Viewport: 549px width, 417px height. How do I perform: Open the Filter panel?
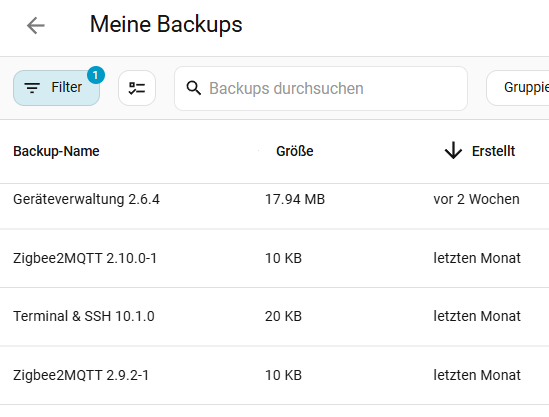56,88
